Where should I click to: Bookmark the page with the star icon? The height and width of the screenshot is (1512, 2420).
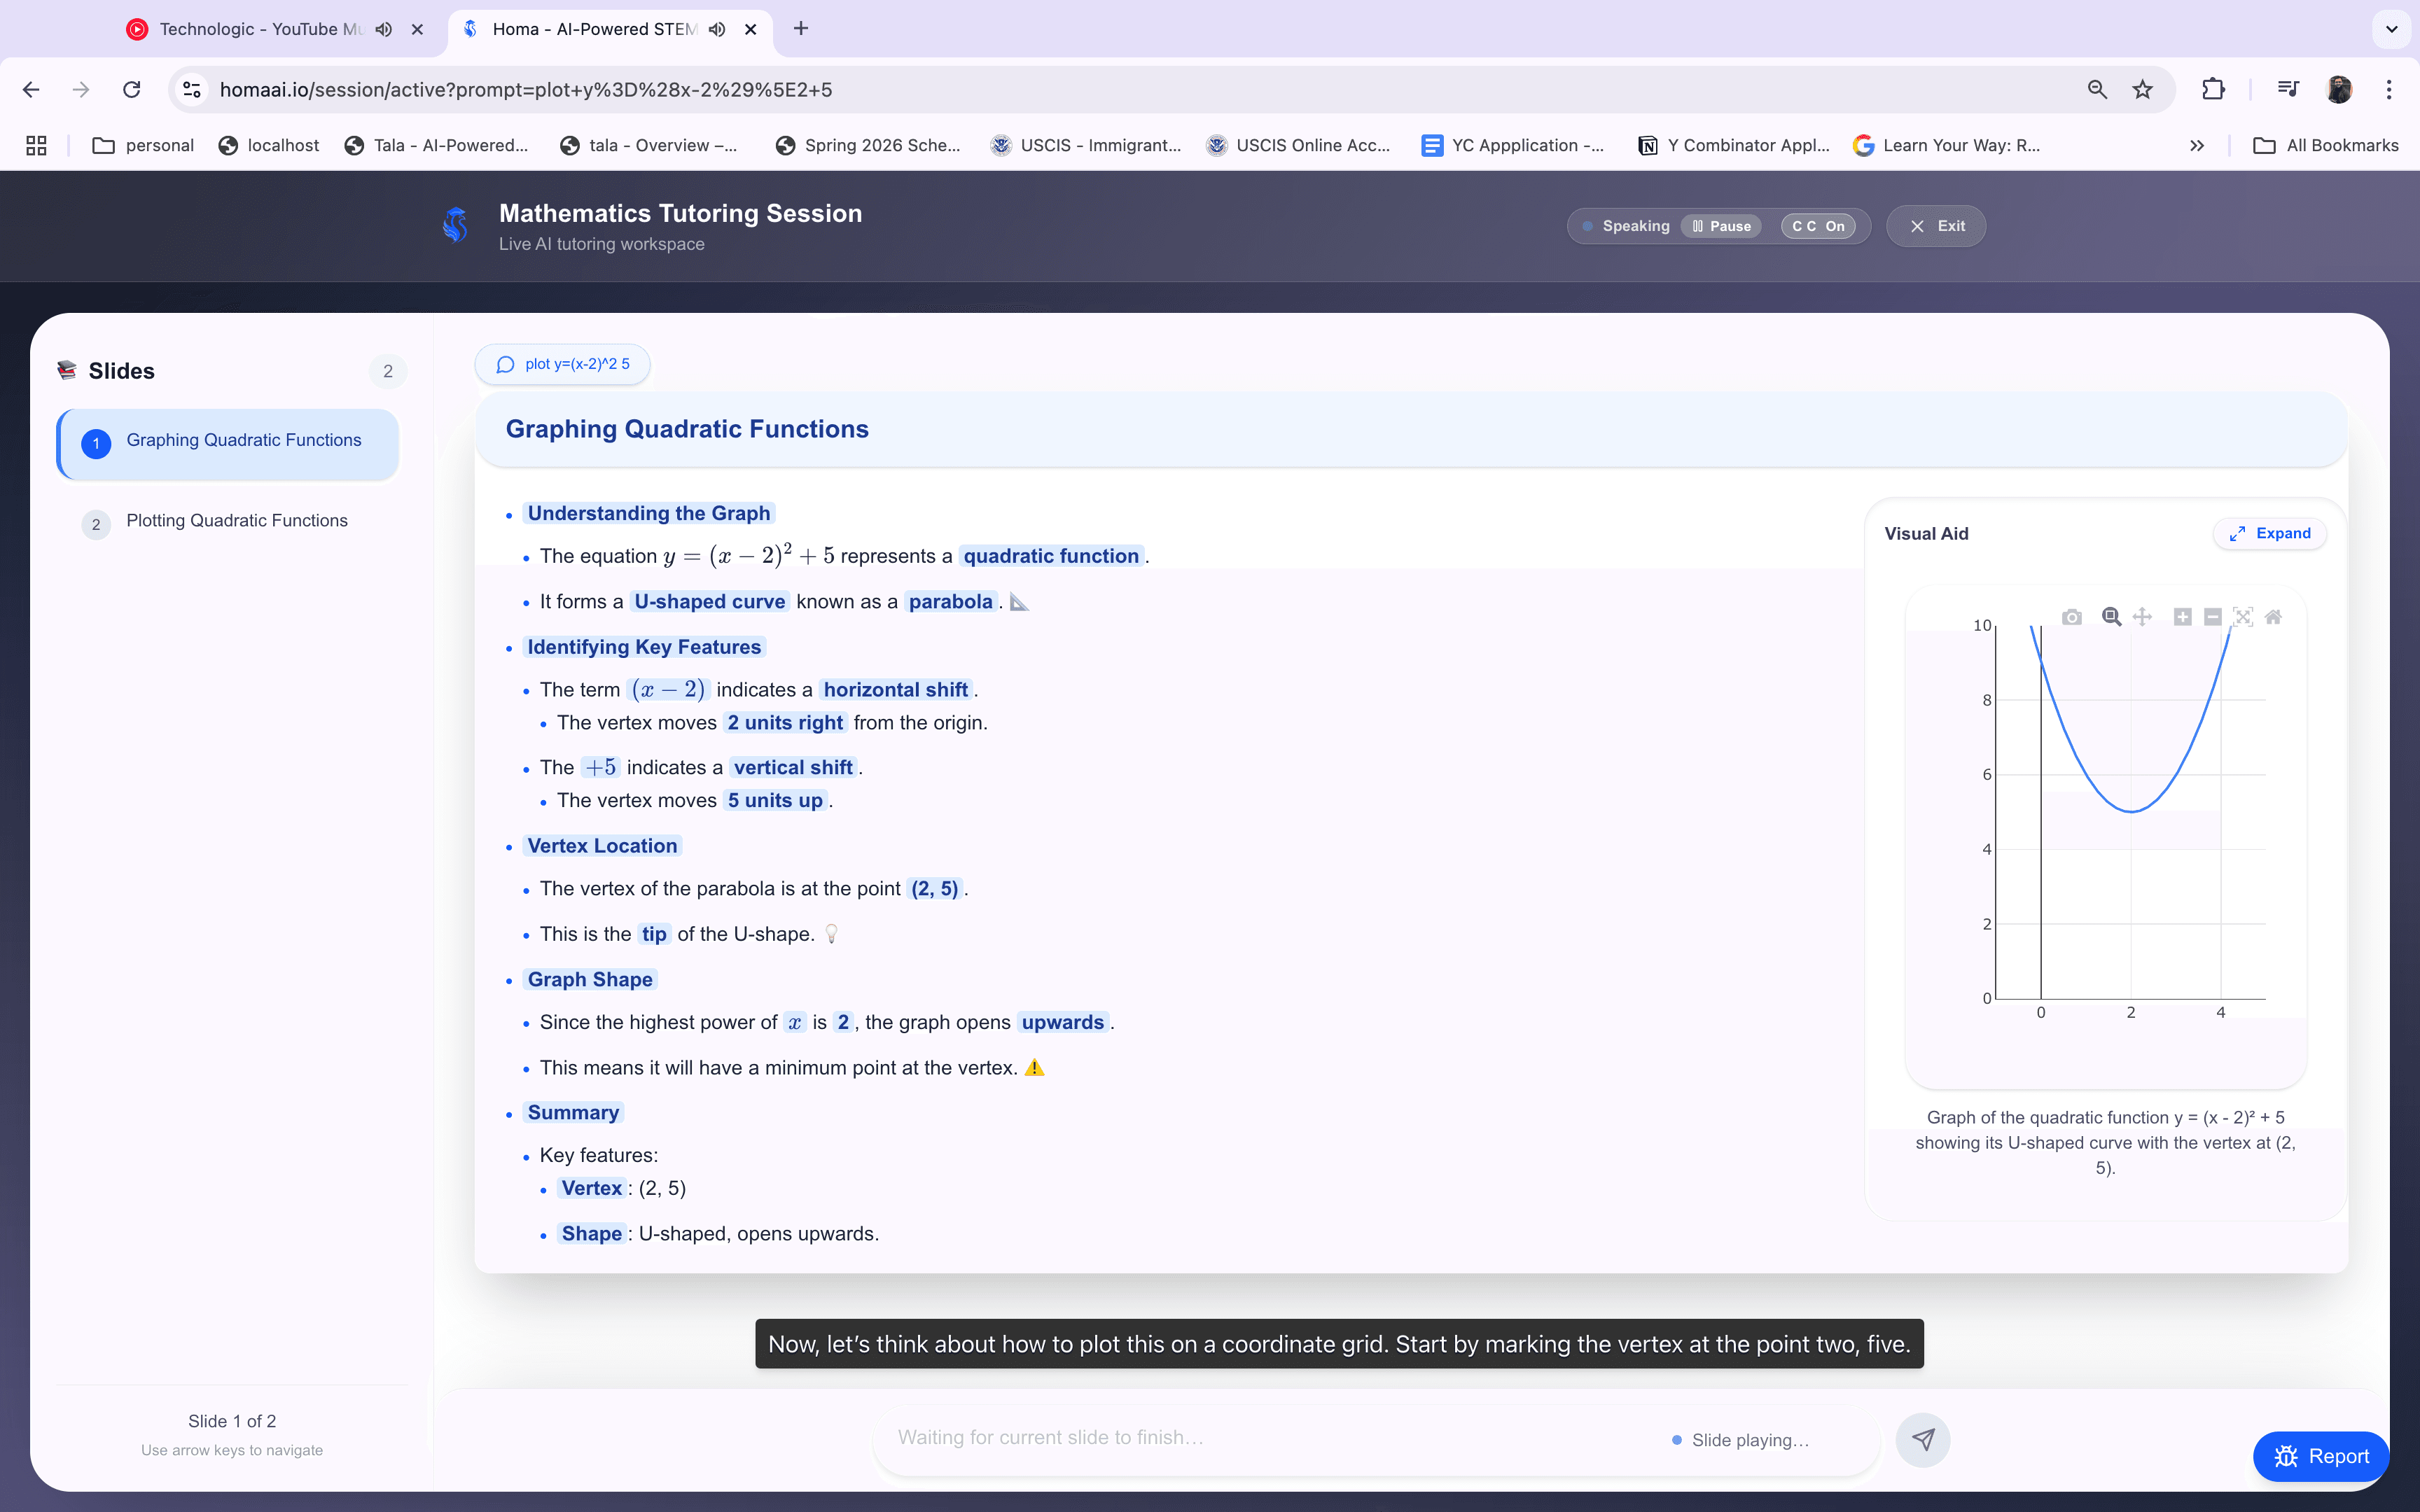(2143, 89)
